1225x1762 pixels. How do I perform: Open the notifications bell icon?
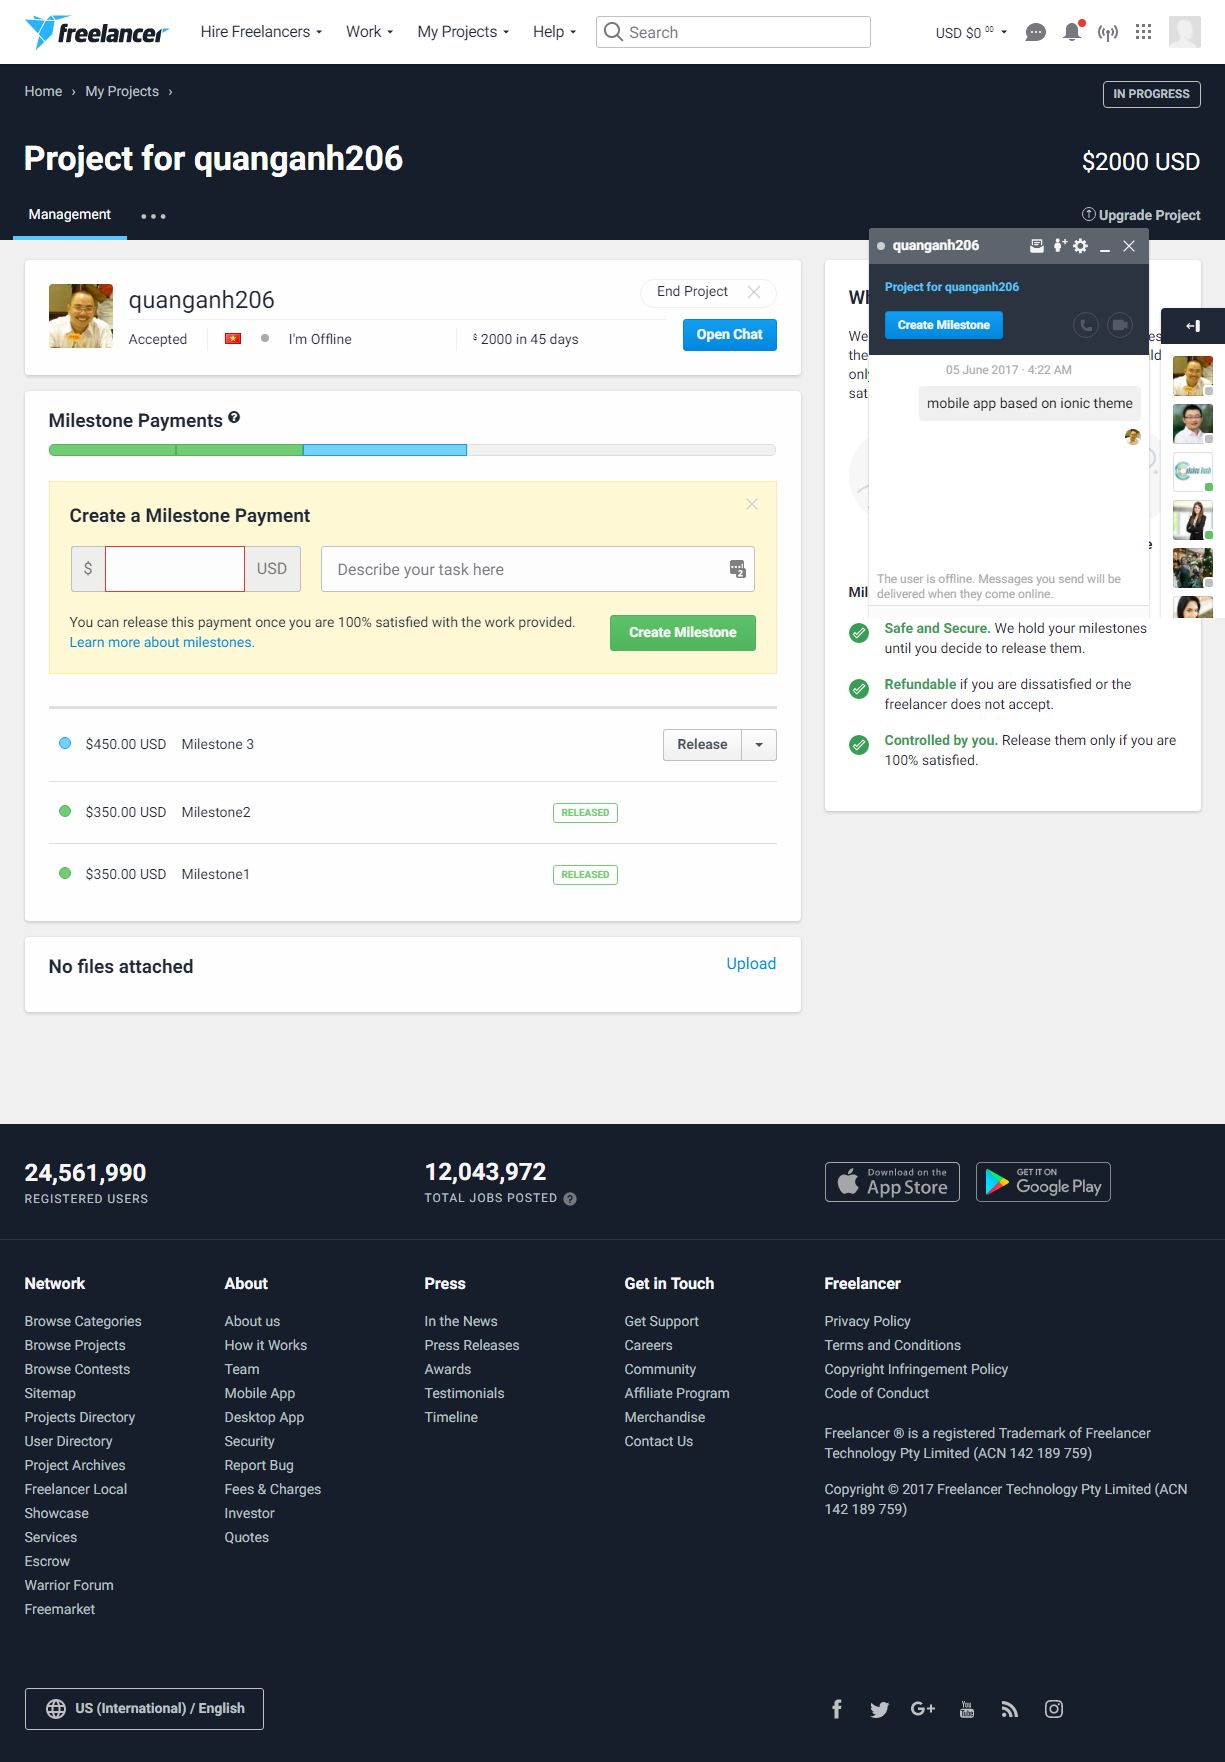[1072, 32]
